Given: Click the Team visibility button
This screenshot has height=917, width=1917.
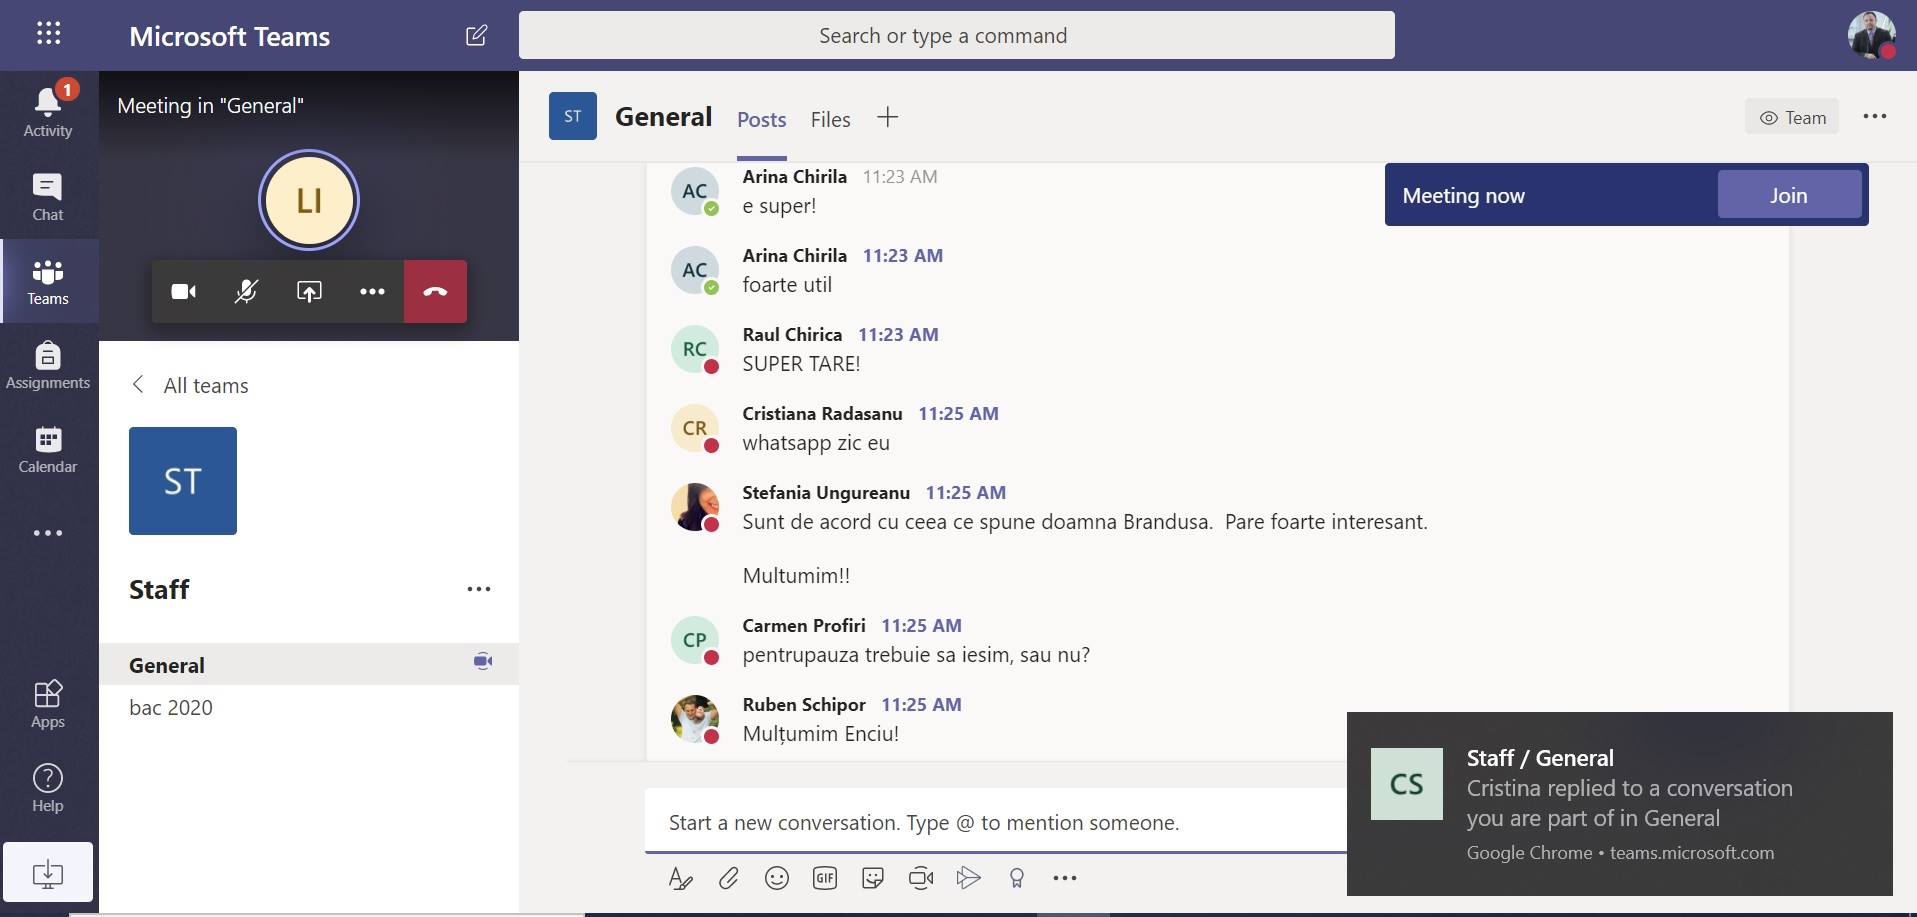Looking at the screenshot, I should 1792,117.
